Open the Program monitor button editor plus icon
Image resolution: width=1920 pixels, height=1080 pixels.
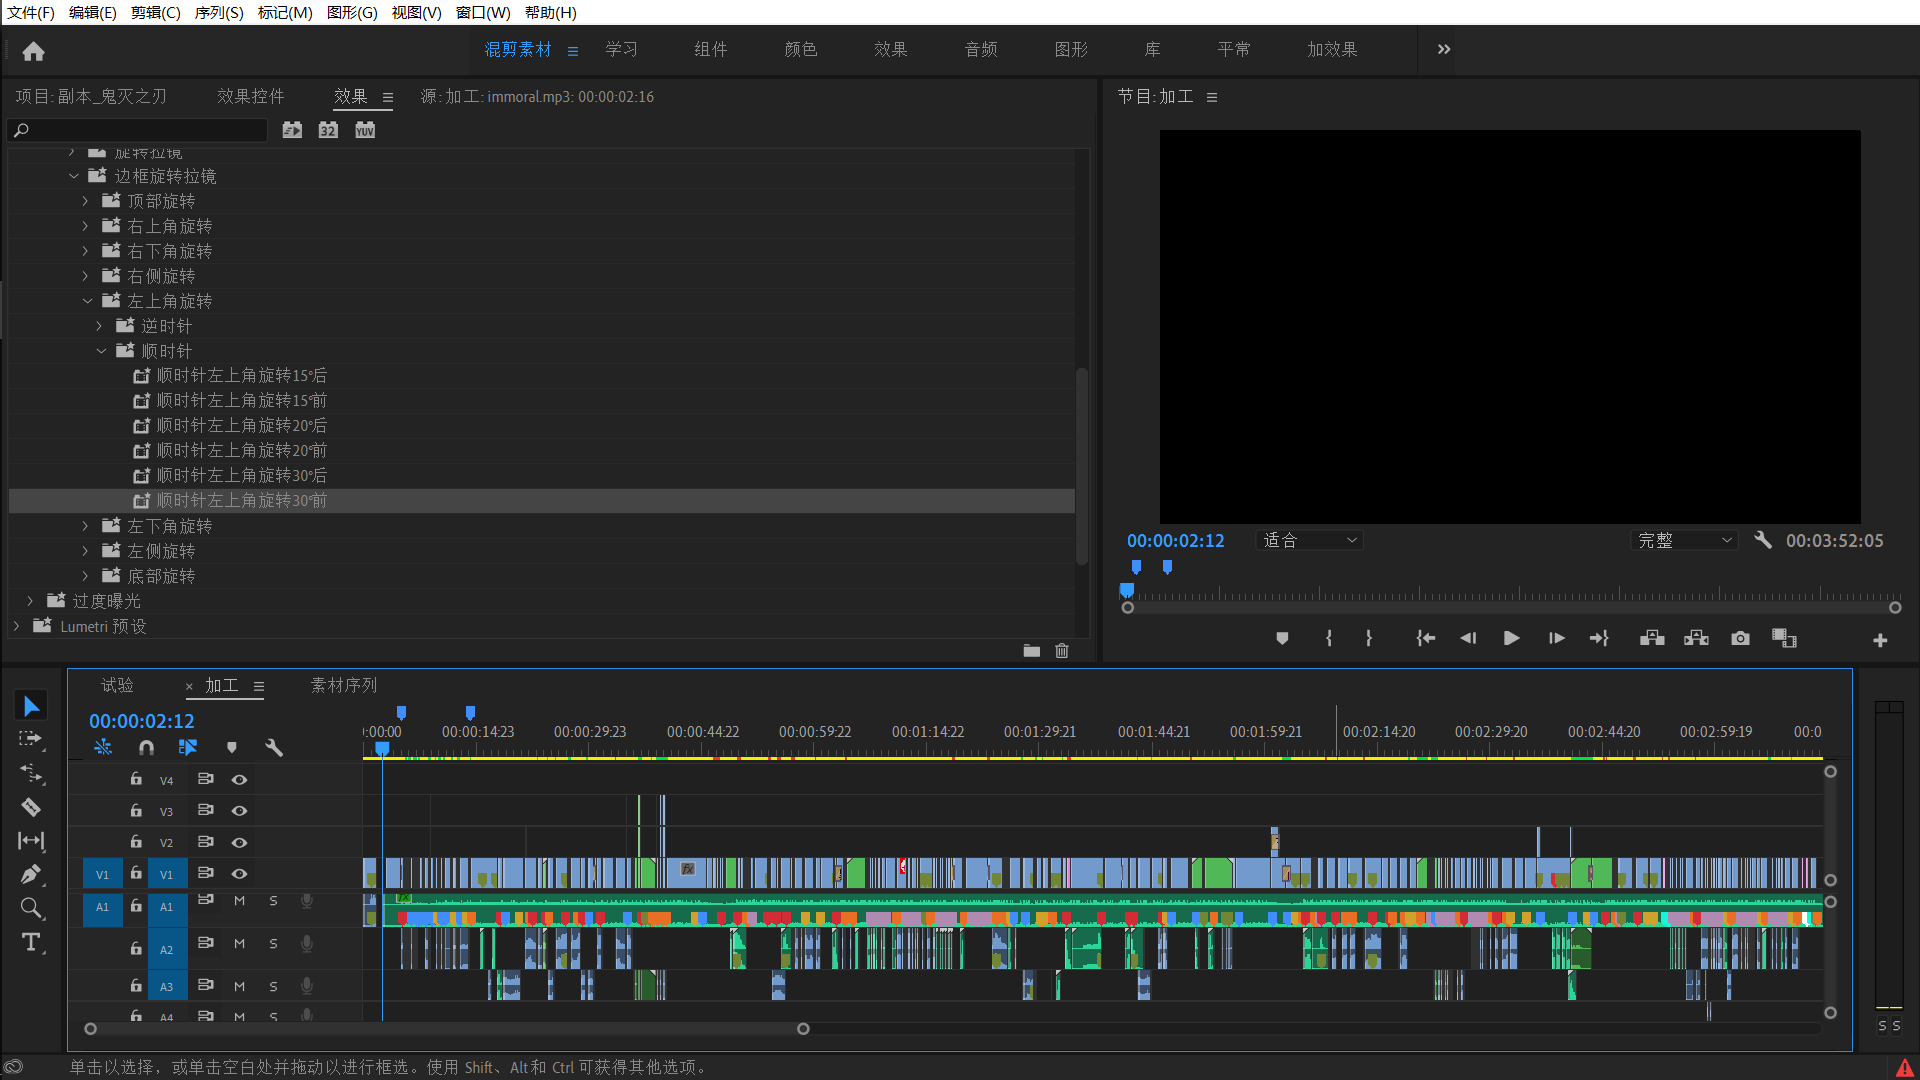click(x=1880, y=640)
